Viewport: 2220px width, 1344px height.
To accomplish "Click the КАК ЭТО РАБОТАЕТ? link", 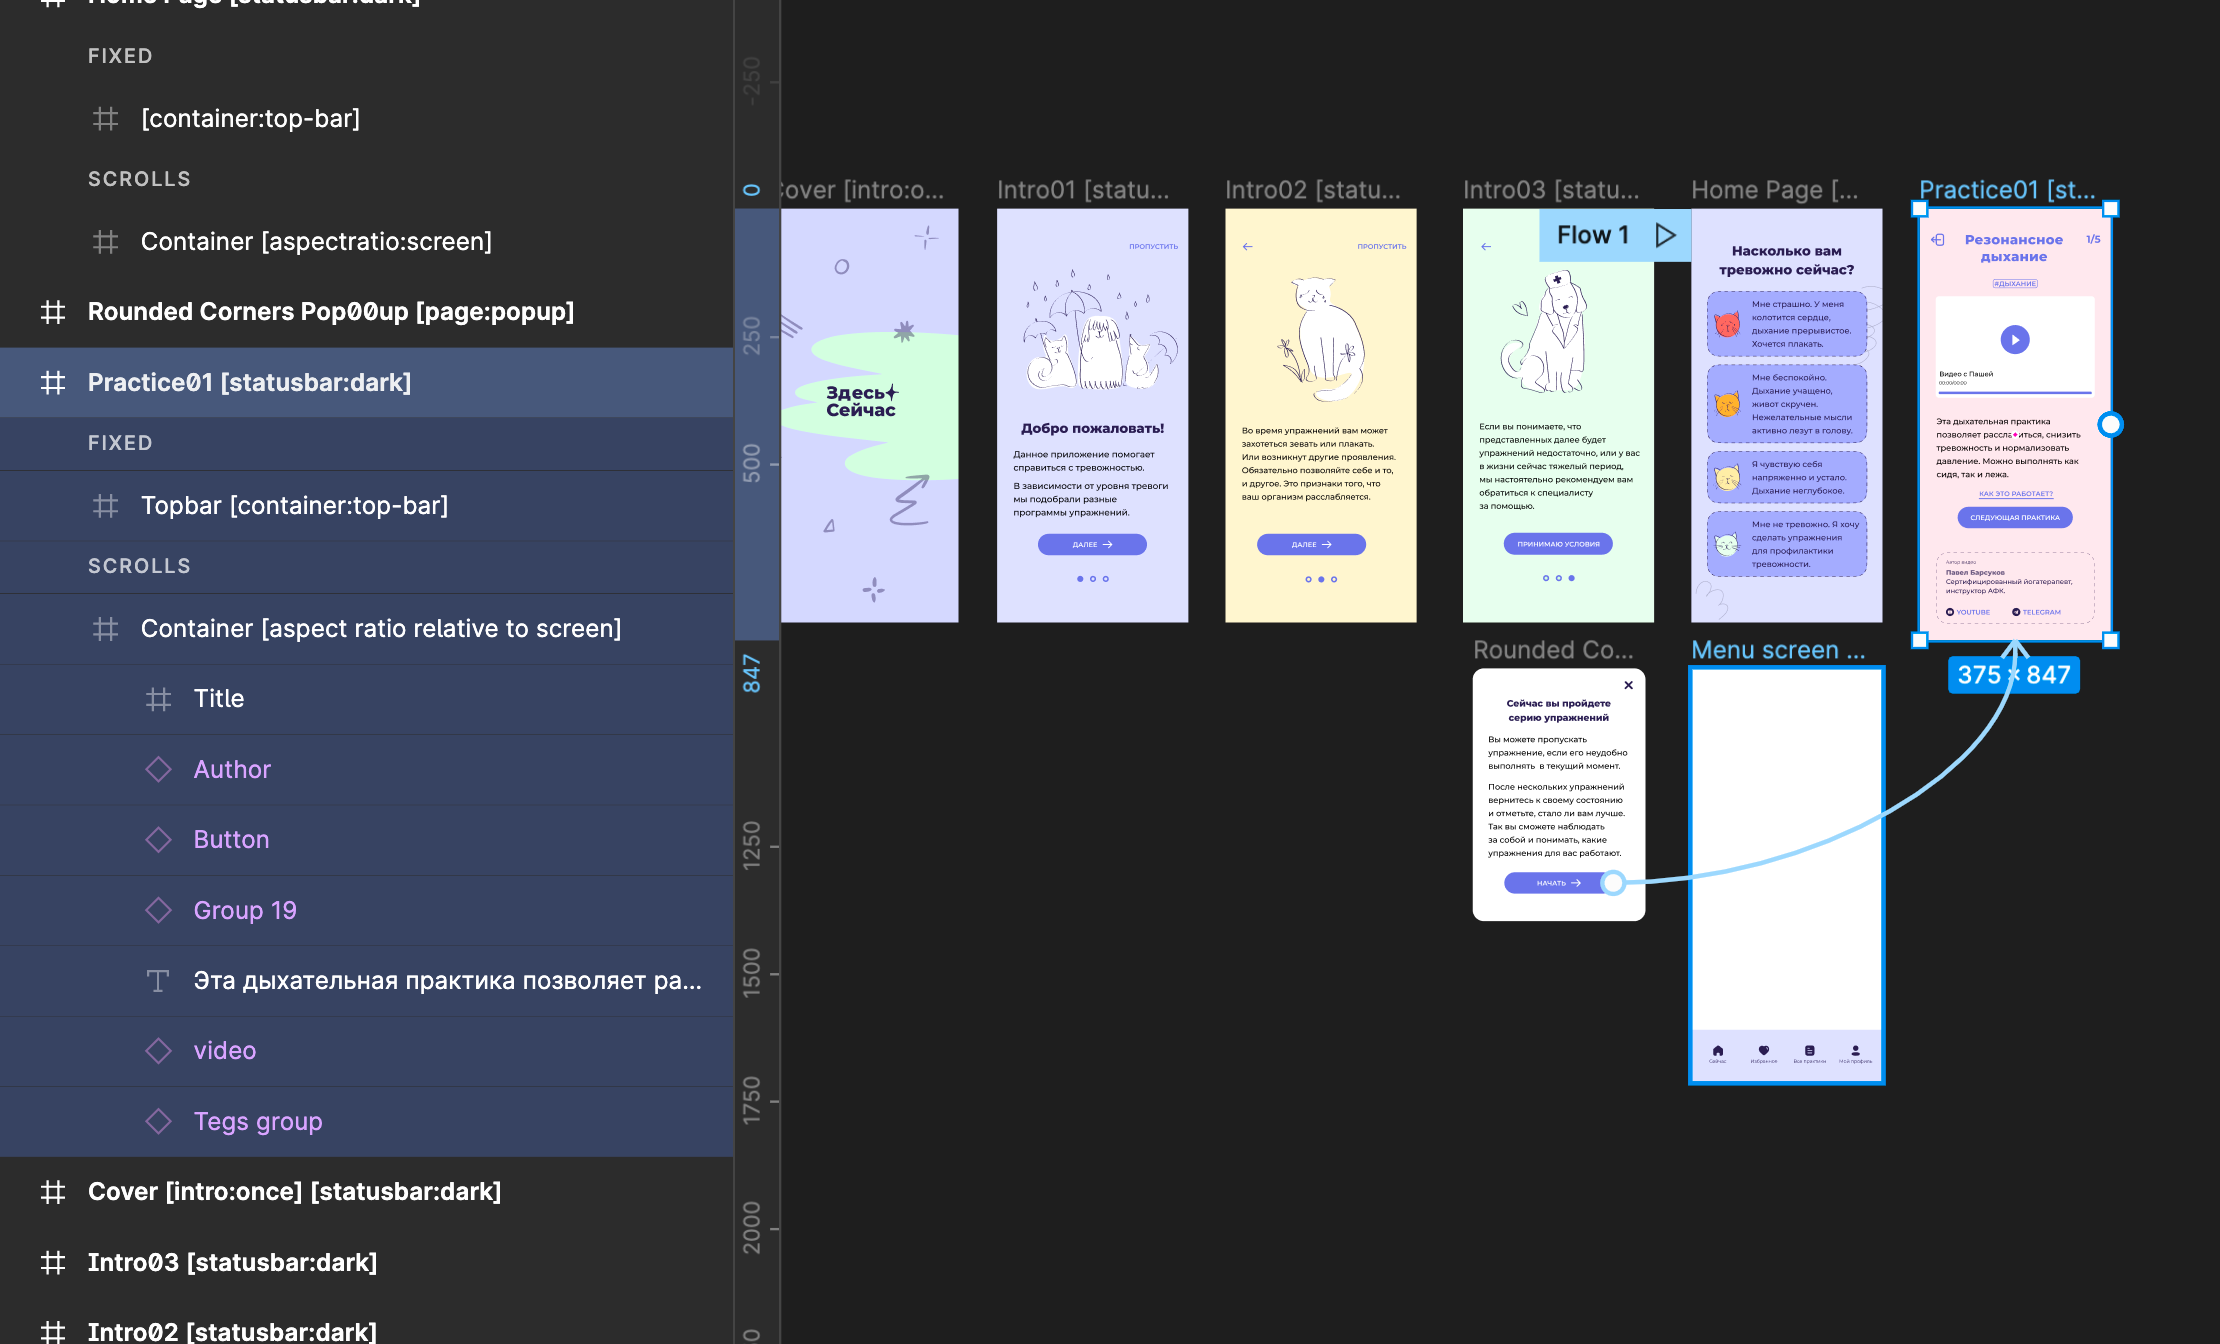I will point(2016,494).
